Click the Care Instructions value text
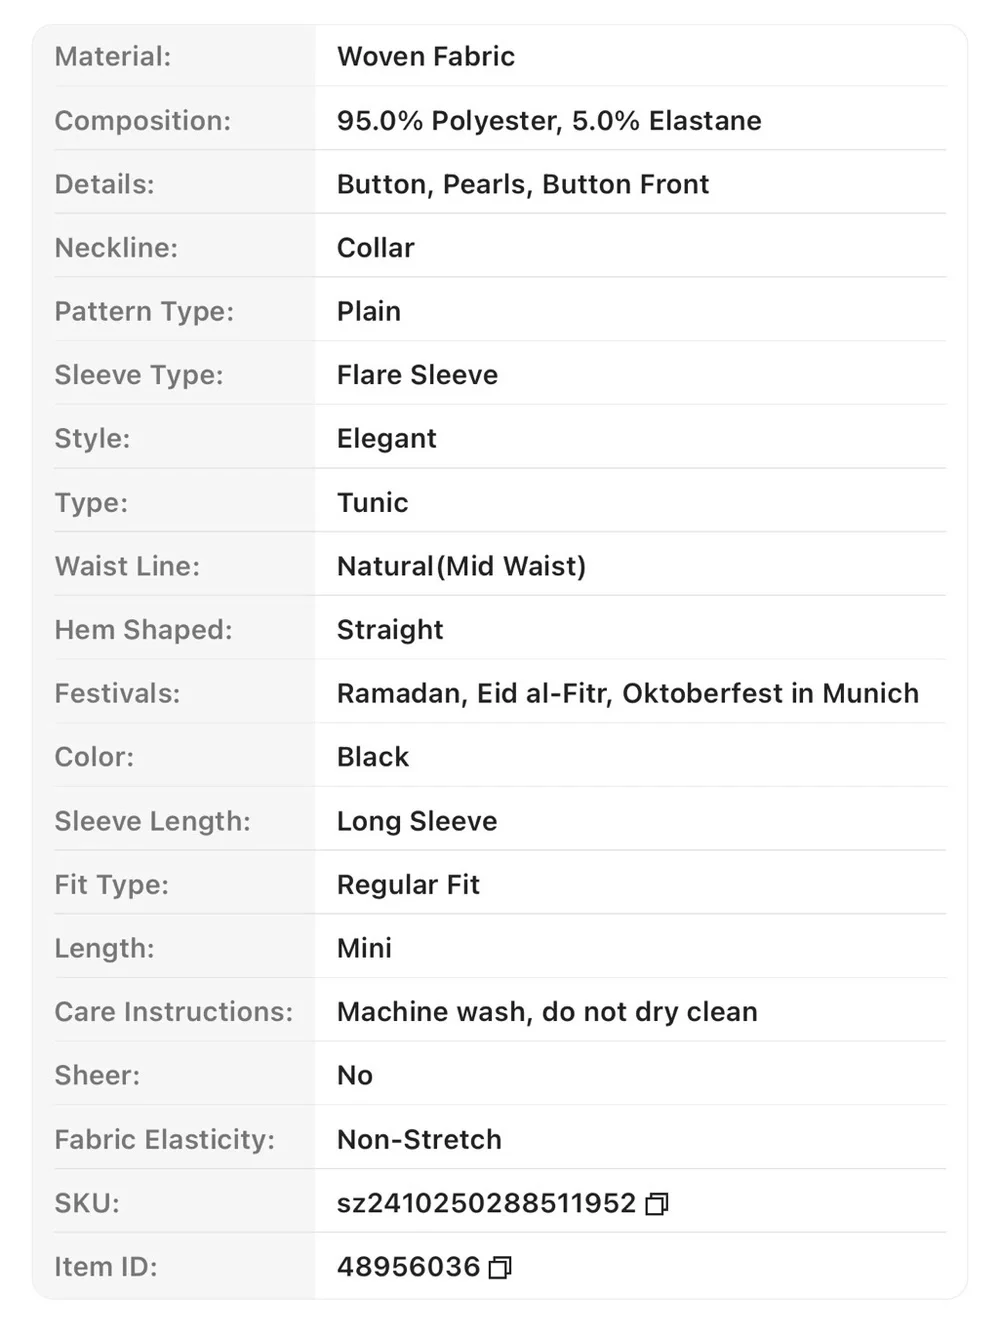 click(x=547, y=1012)
